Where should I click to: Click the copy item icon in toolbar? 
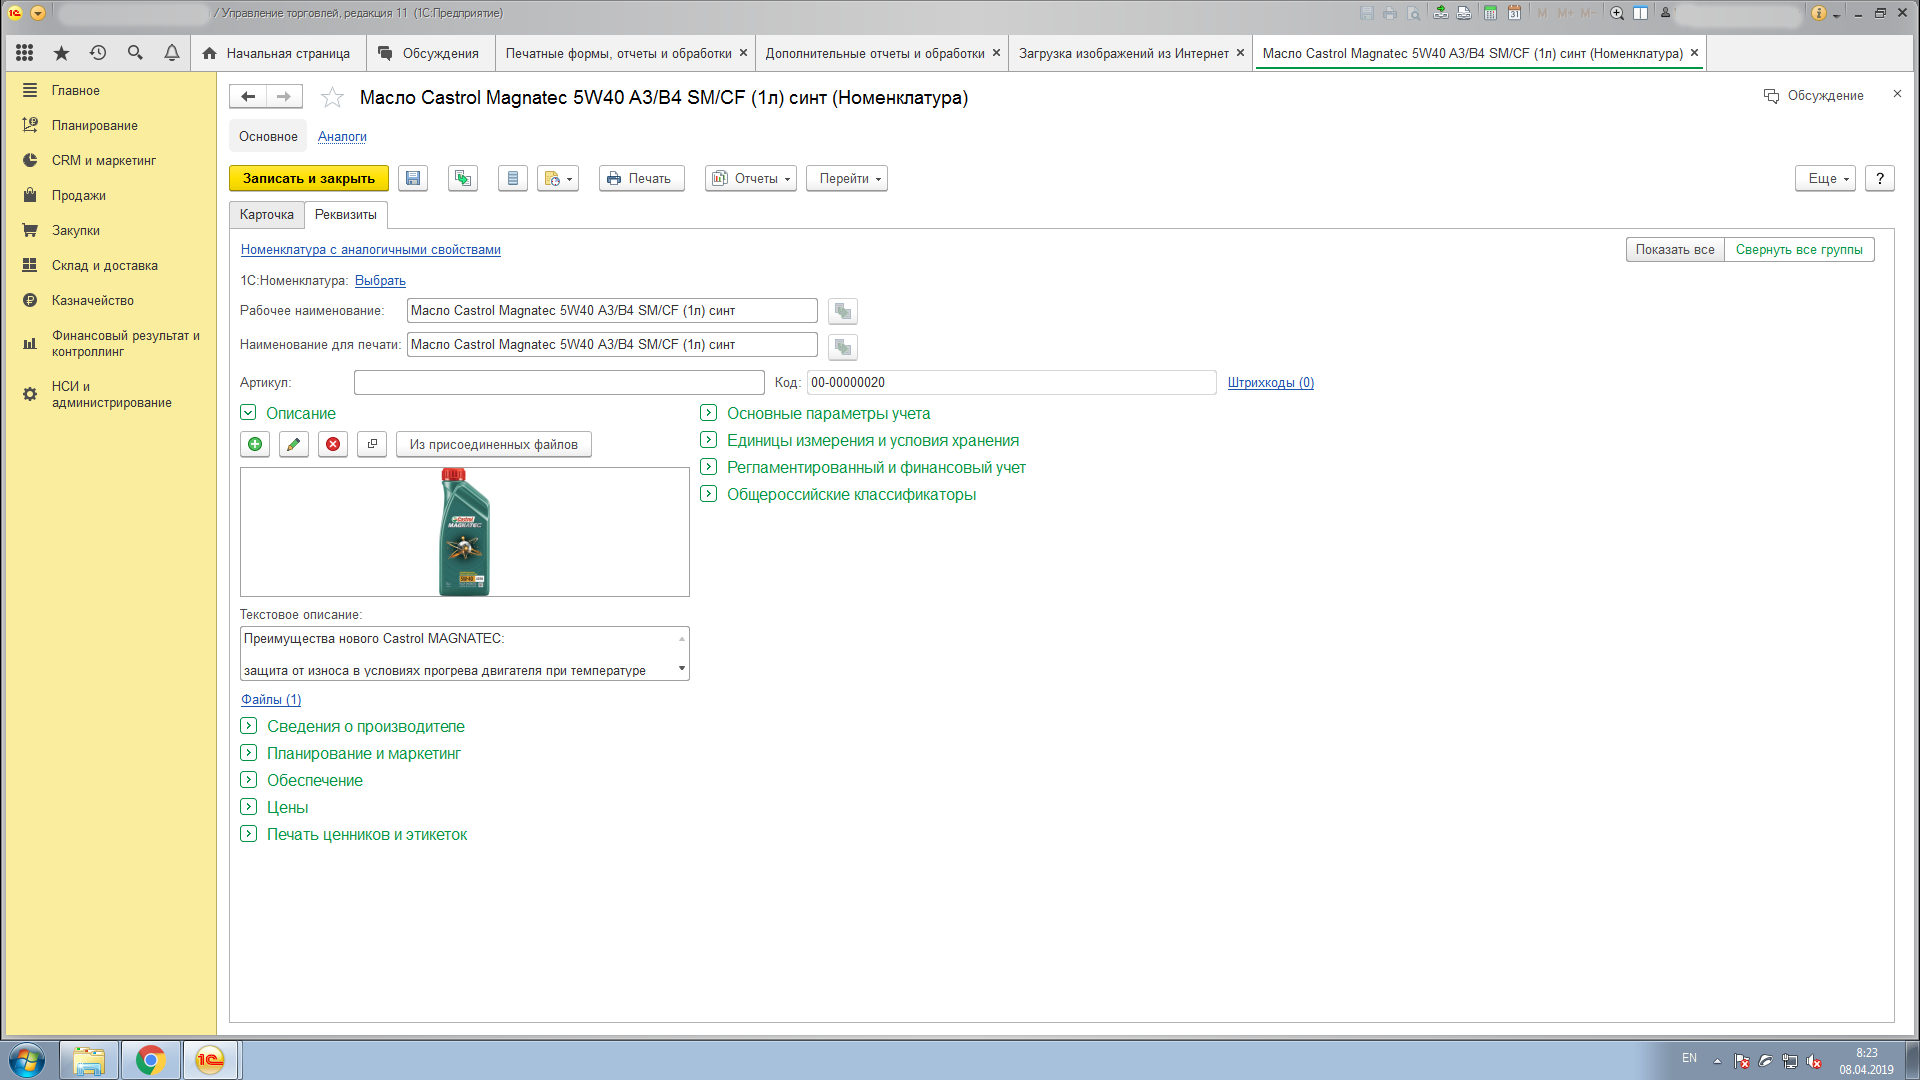pyautogui.click(x=463, y=178)
